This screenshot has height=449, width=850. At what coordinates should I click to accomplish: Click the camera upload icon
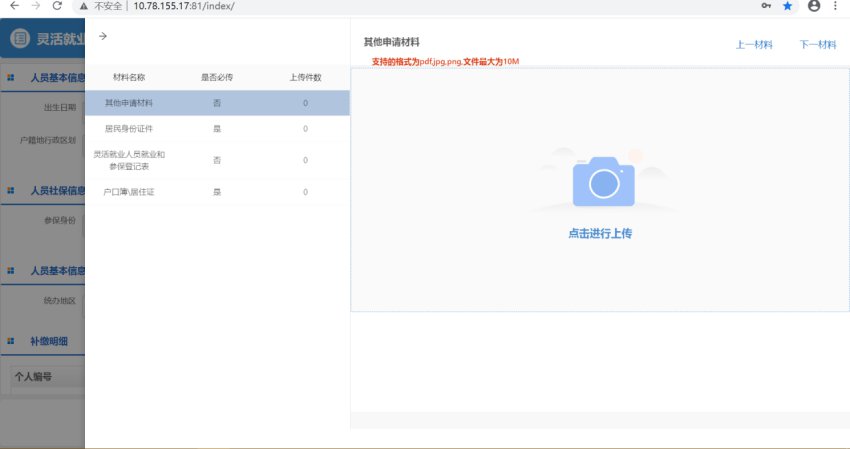tap(603, 181)
